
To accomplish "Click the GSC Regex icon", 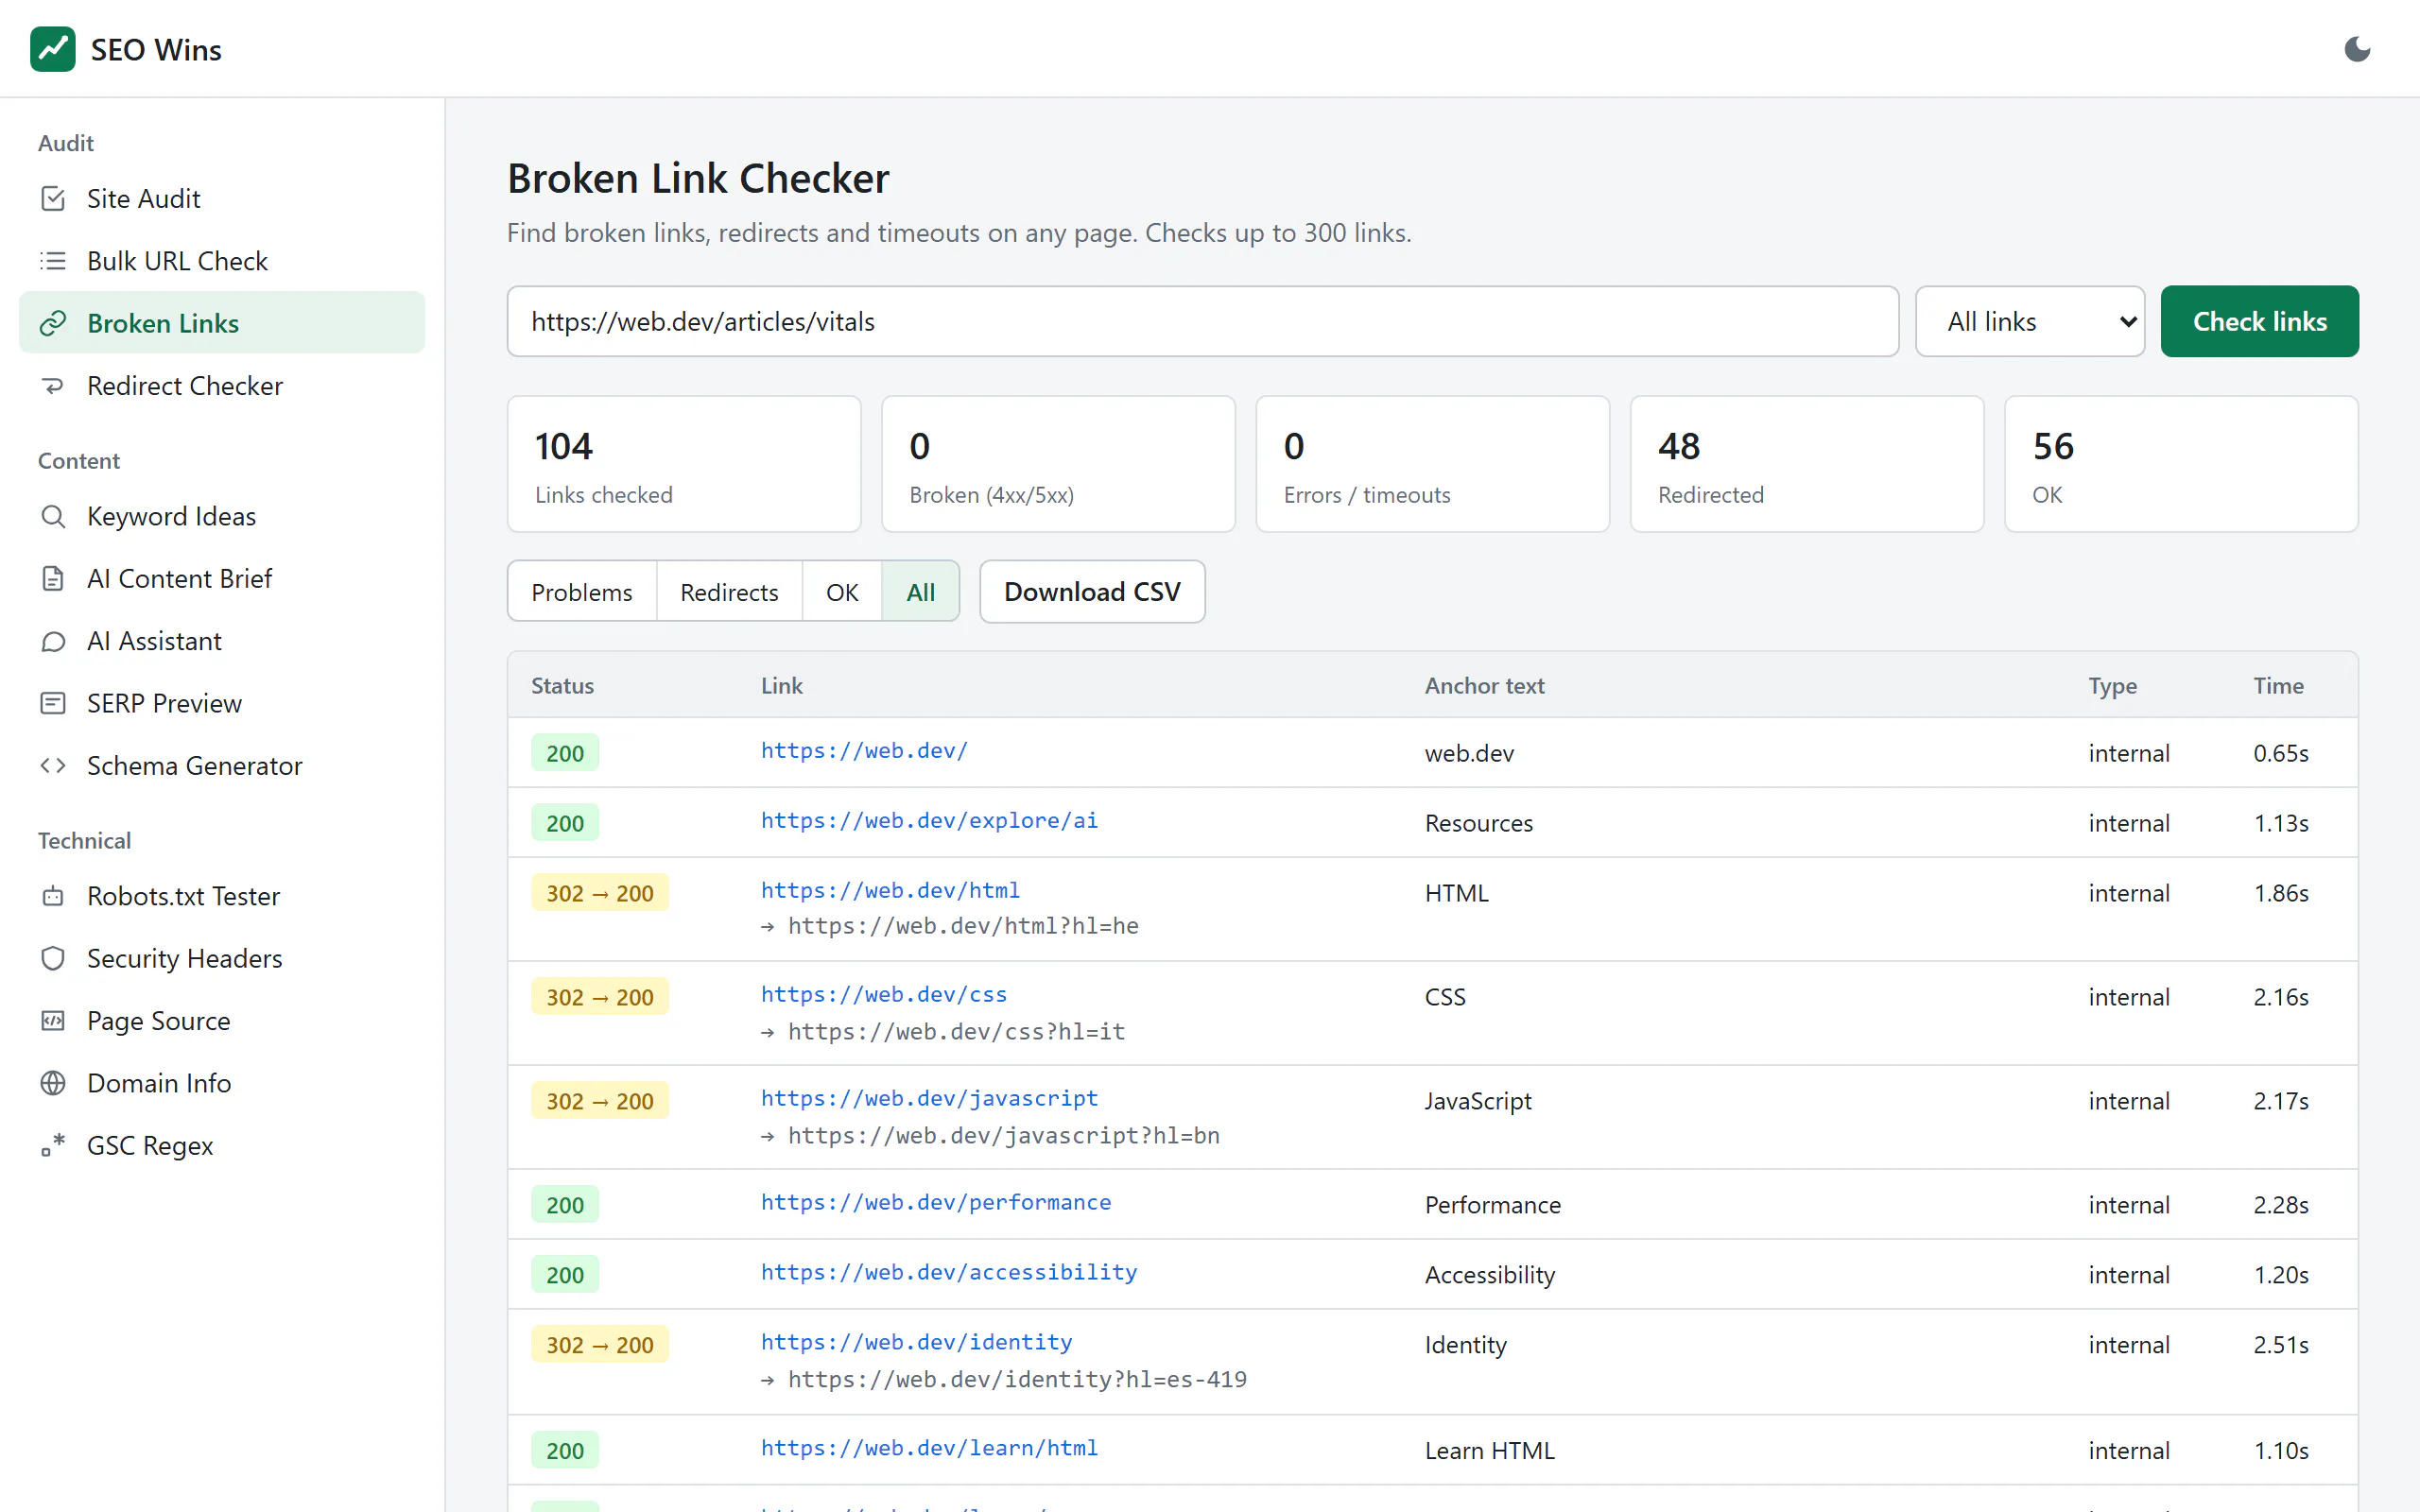I will tap(53, 1145).
